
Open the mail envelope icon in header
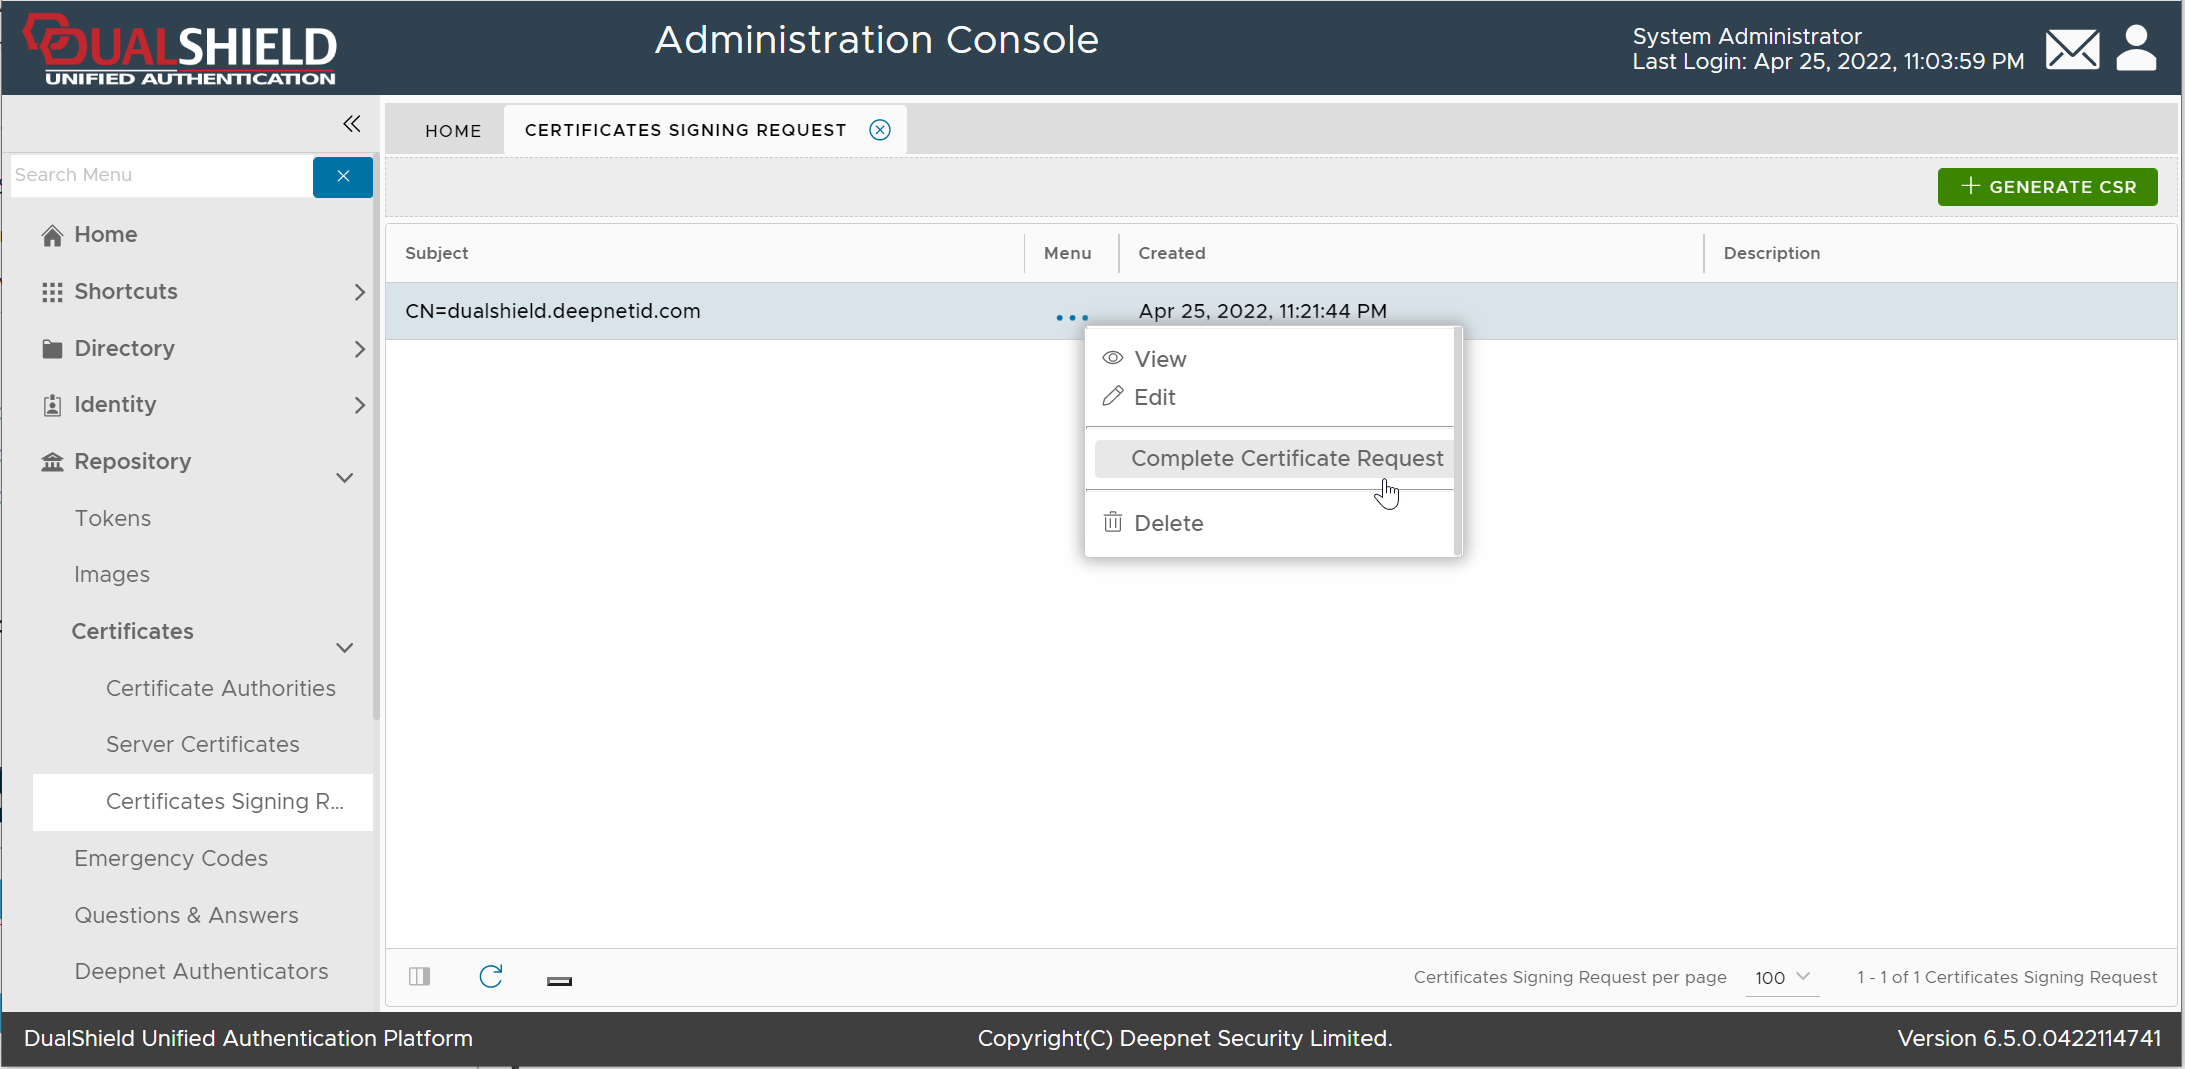(x=2072, y=49)
